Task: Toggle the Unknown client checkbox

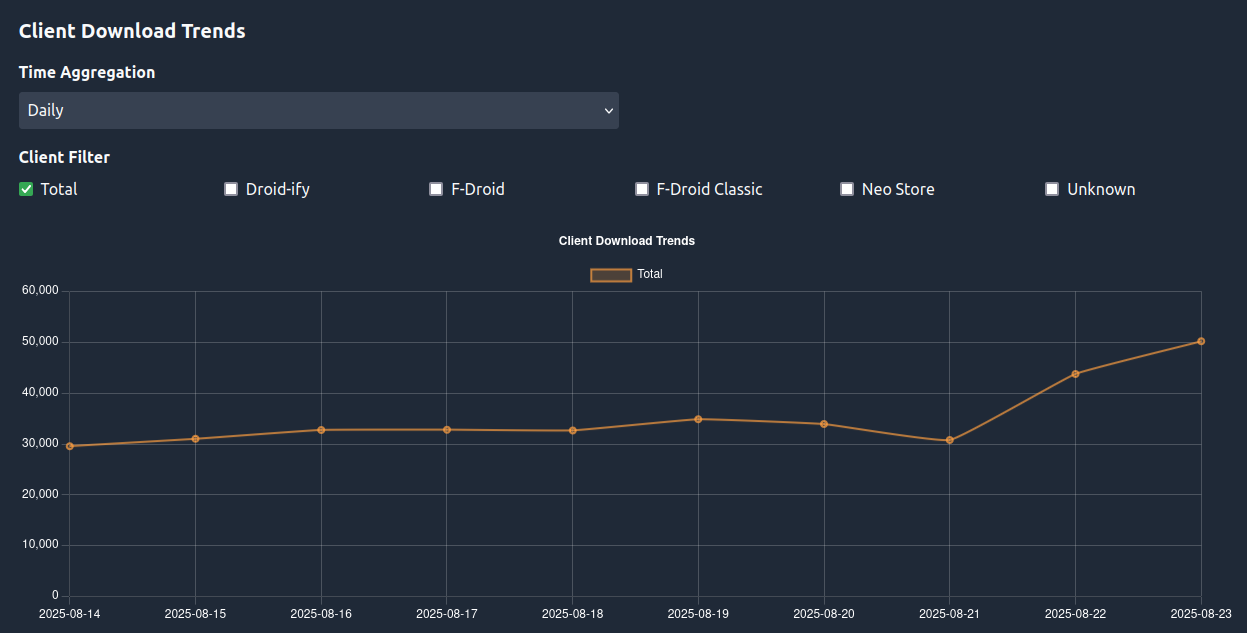Action: pos(1052,189)
